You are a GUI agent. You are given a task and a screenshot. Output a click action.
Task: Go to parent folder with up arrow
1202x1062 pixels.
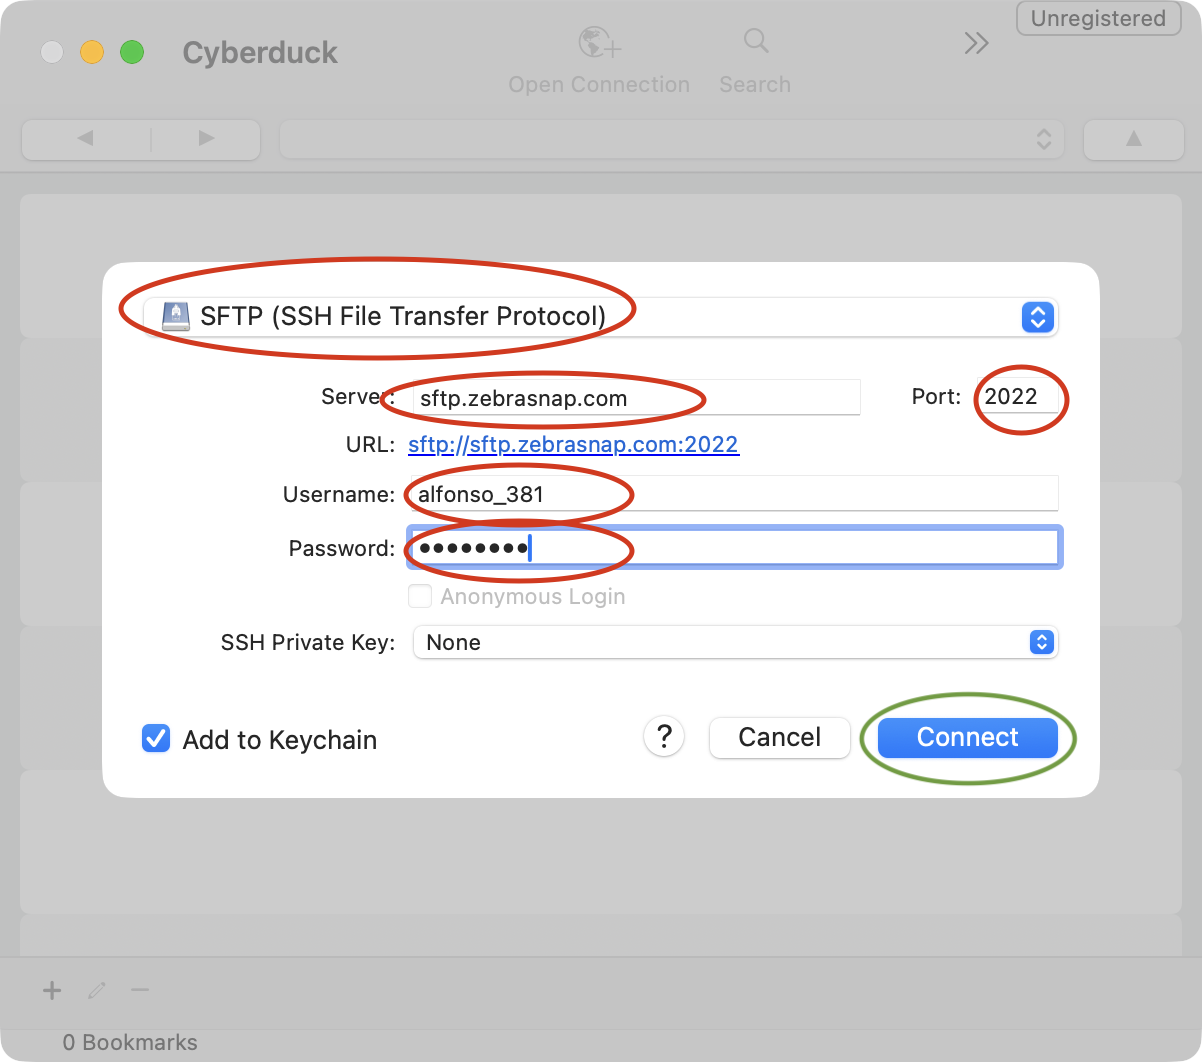[x=1134, y=139]
